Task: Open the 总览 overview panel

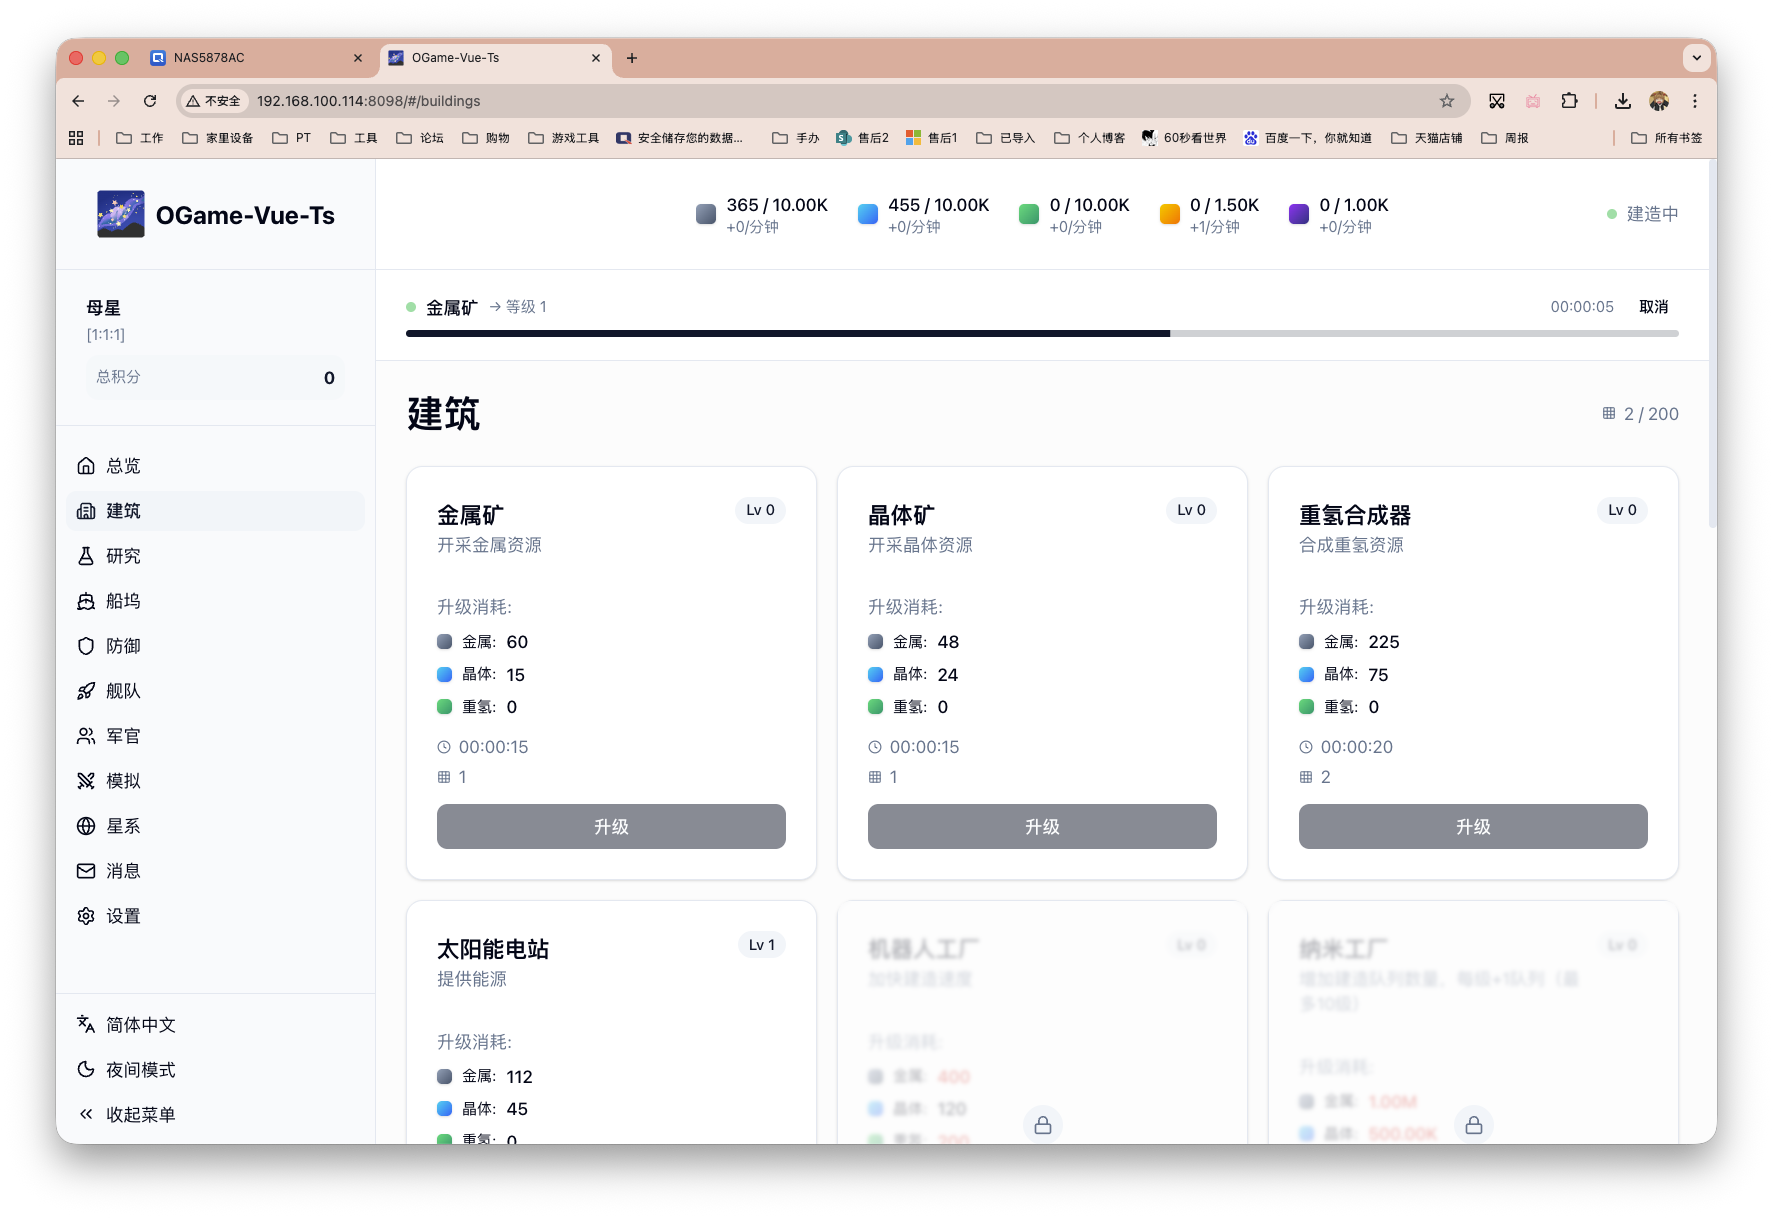Action: (123, 465)
